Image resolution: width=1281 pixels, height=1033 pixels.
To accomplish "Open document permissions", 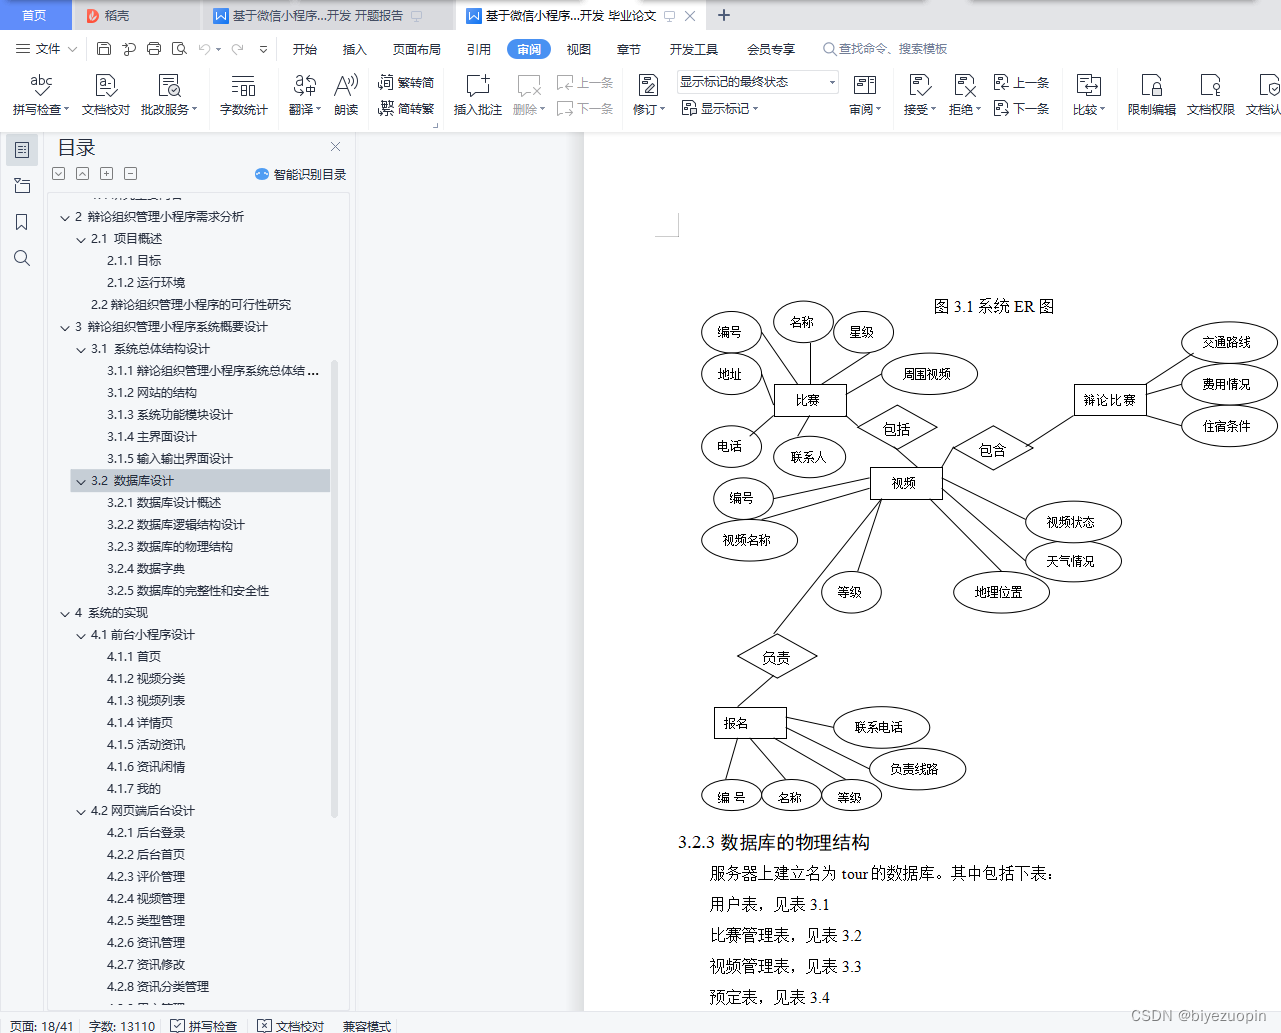I will point(1210,95).
